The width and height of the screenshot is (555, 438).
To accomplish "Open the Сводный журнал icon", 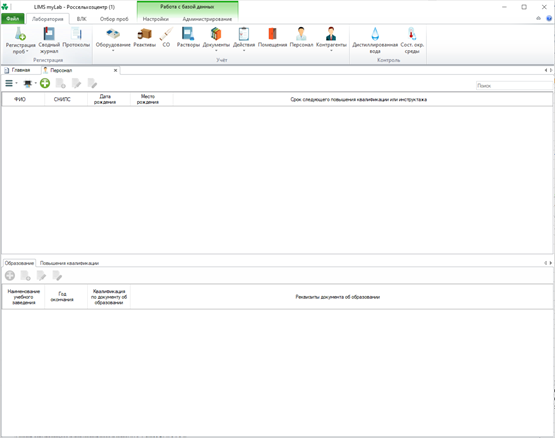I will coord(49,40).
